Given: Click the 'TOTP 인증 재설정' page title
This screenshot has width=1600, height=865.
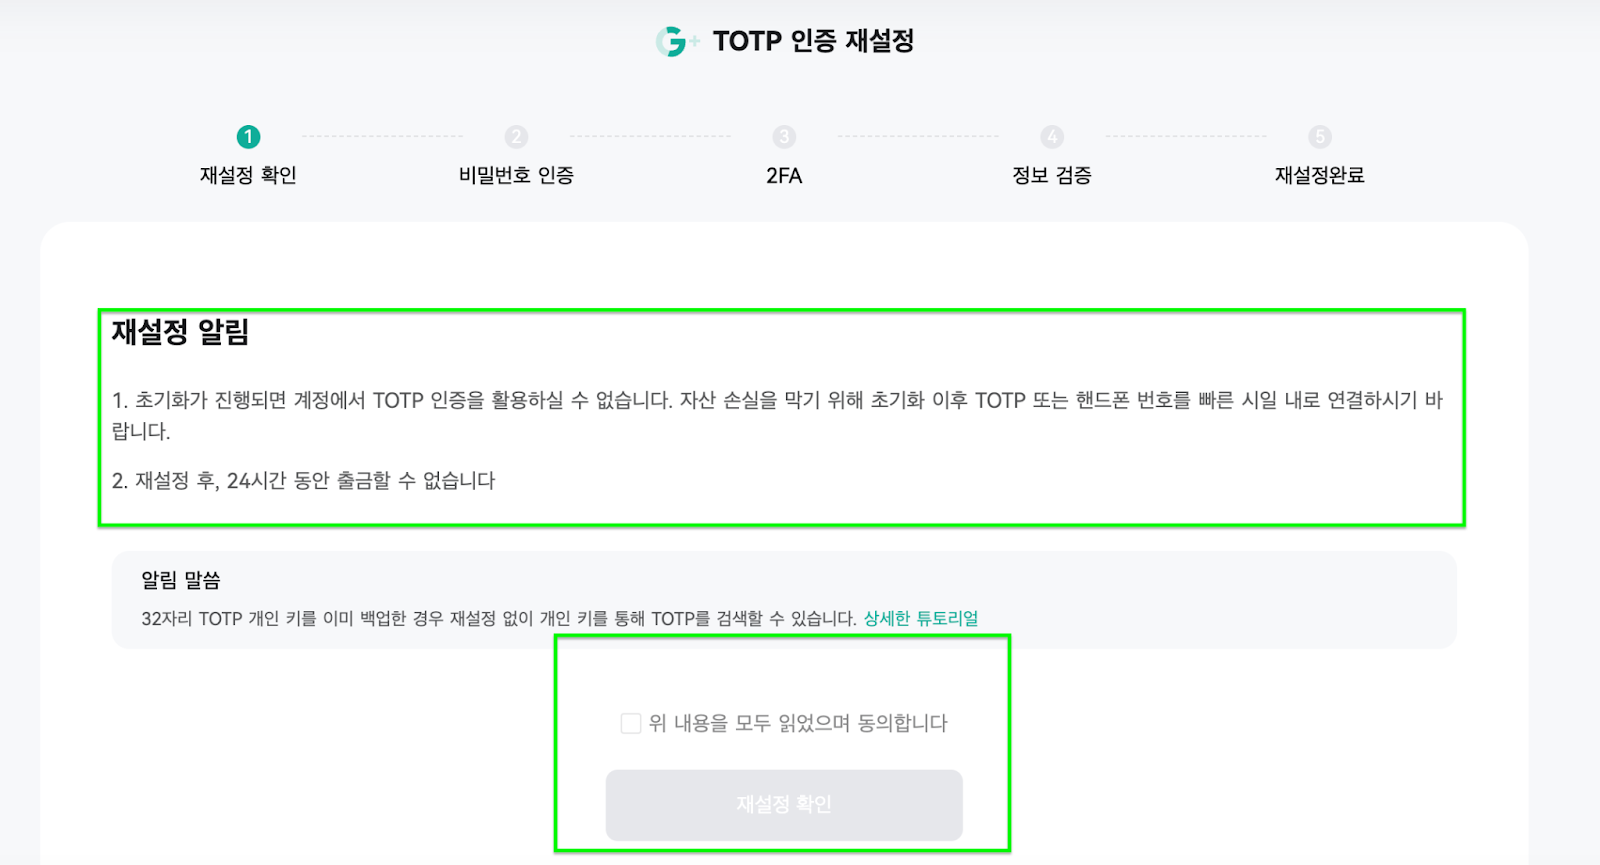Looking at the screenshot, I should 813,41.
